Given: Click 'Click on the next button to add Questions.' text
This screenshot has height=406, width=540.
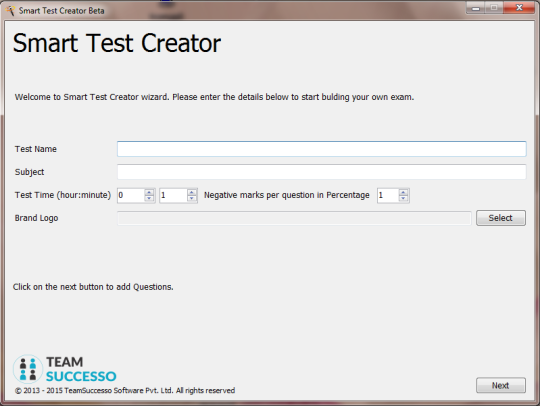Looking at the screenshot, I should [93, 287].
